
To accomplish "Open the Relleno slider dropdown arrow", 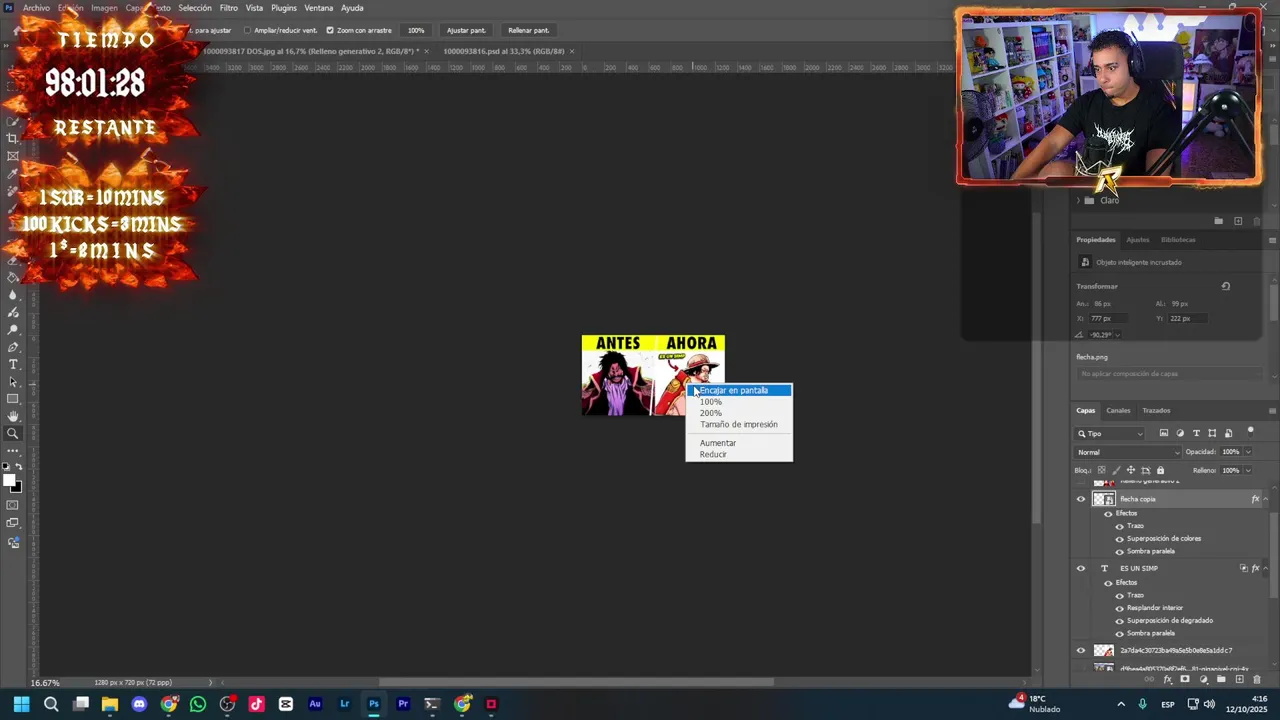I will (x=1249, y=470).
